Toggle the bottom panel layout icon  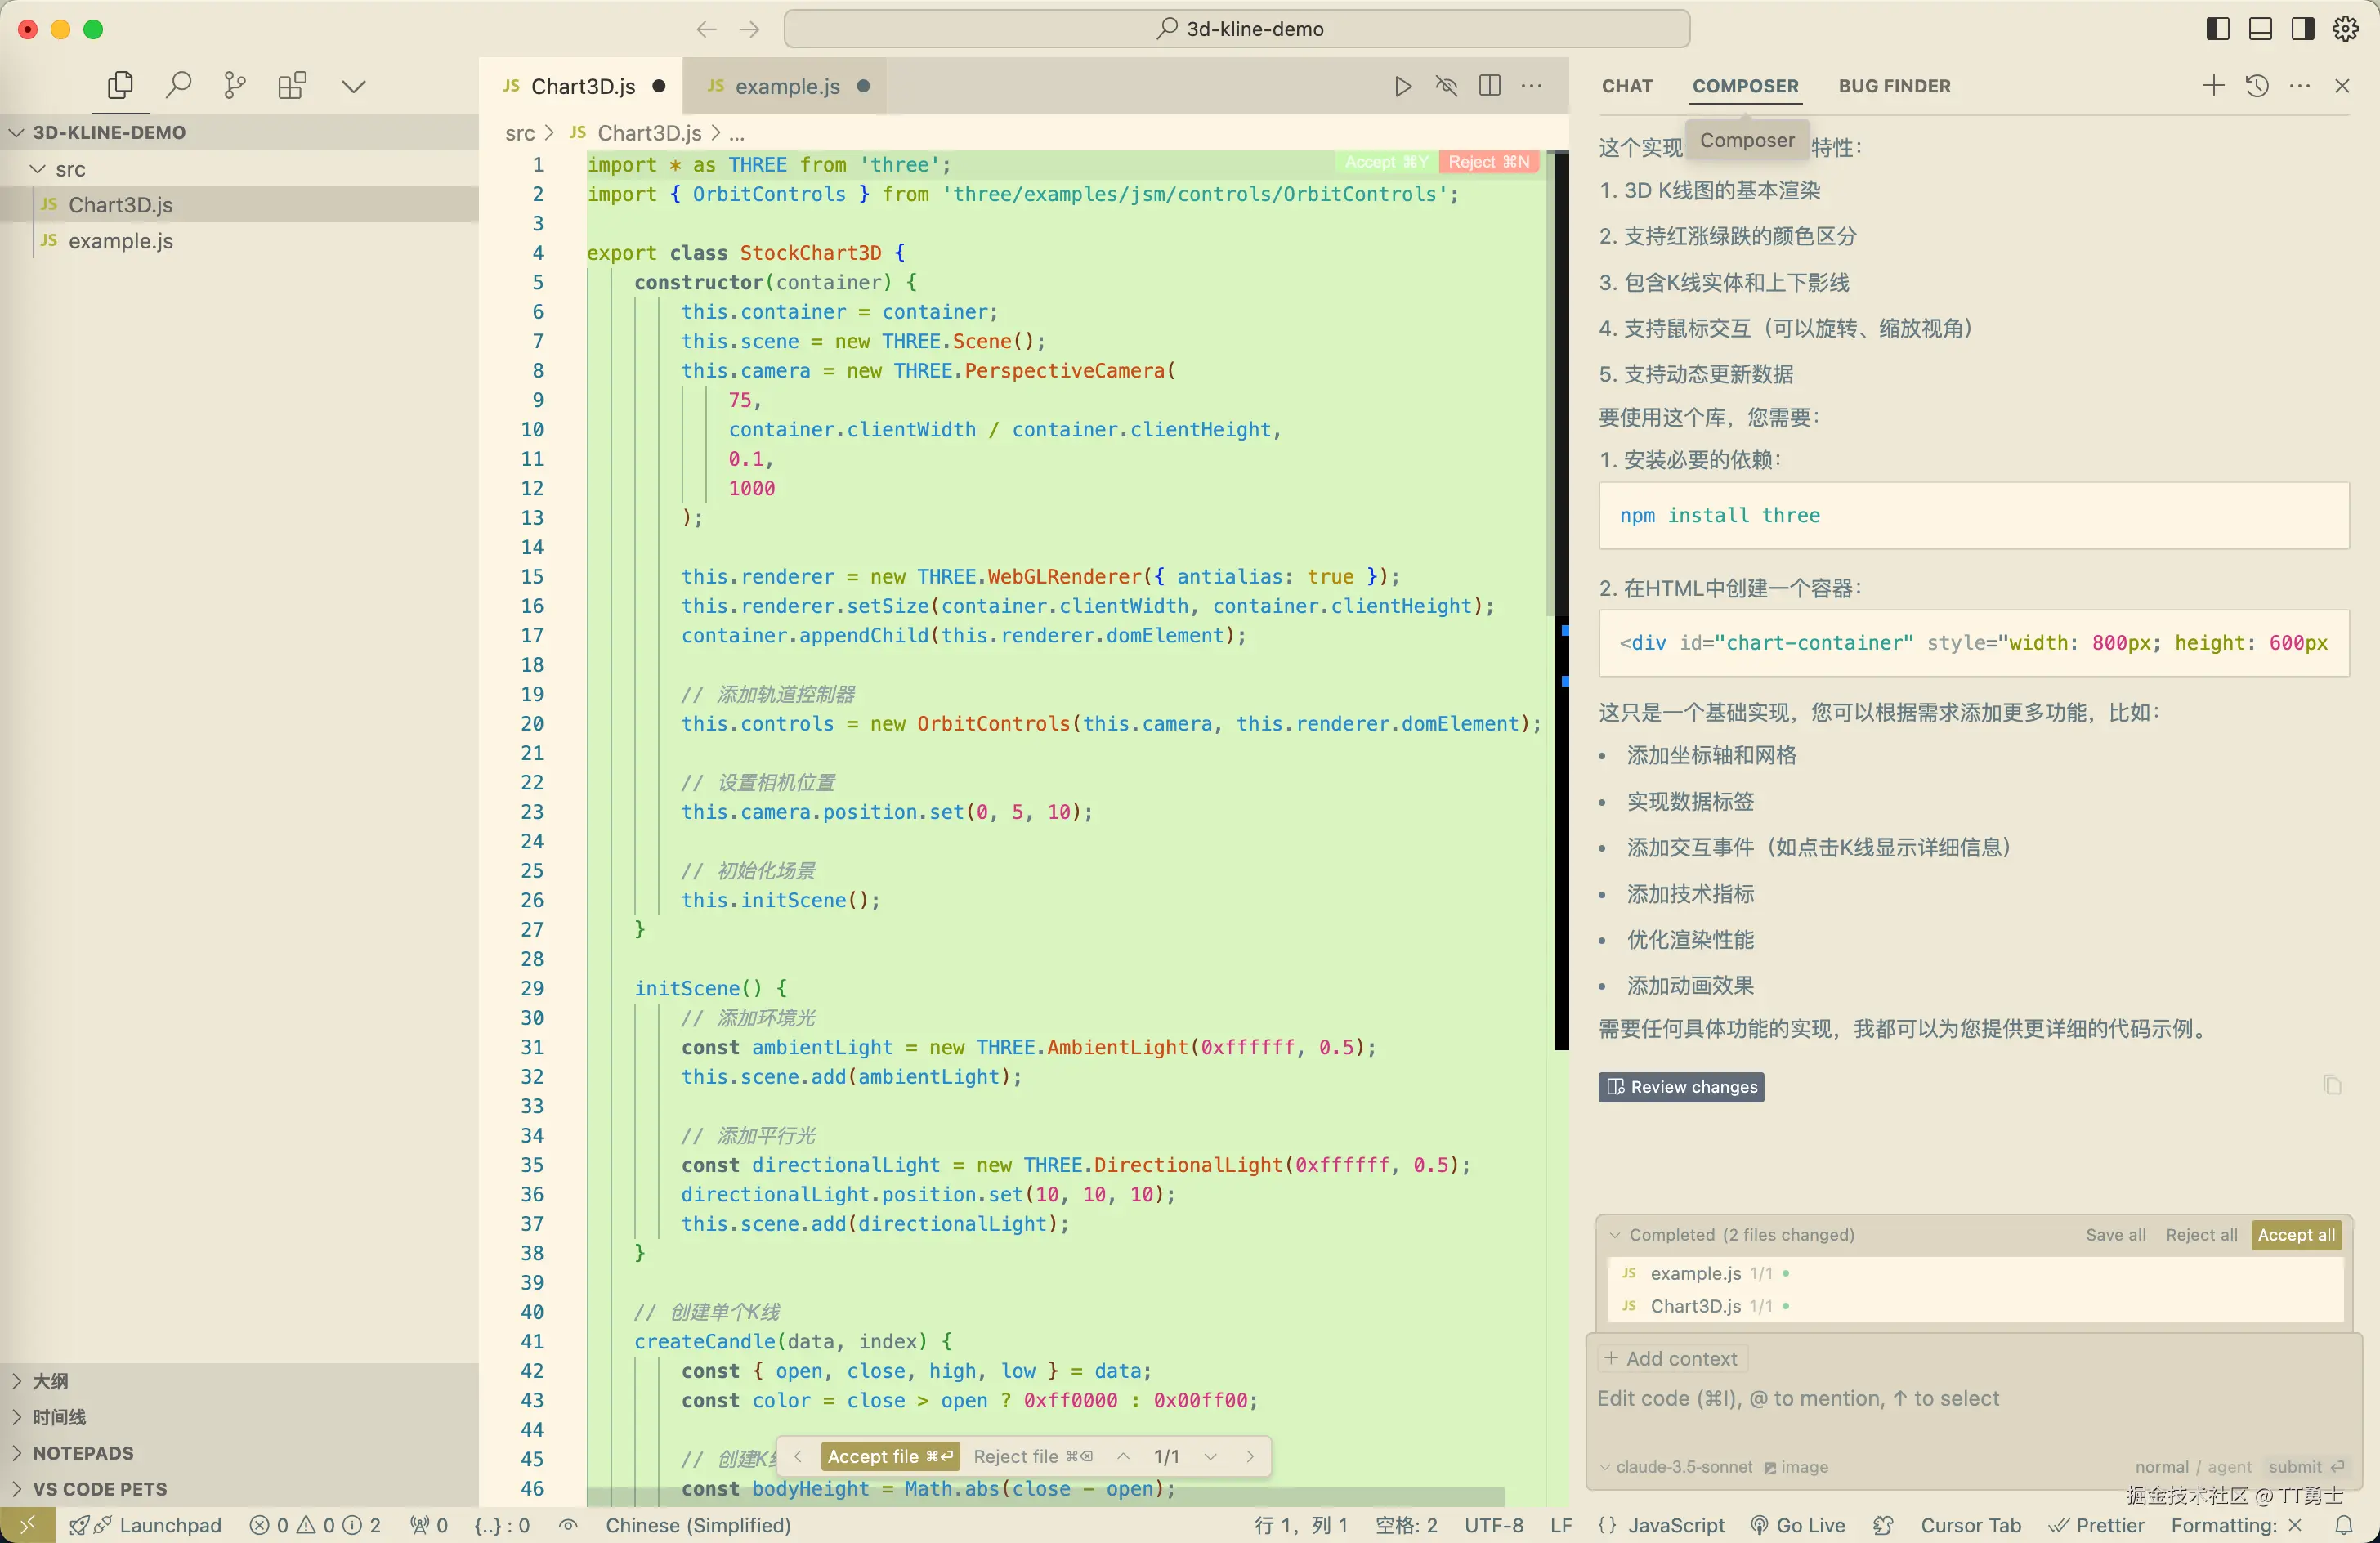pyautogui.click(x=2260, y=29)
